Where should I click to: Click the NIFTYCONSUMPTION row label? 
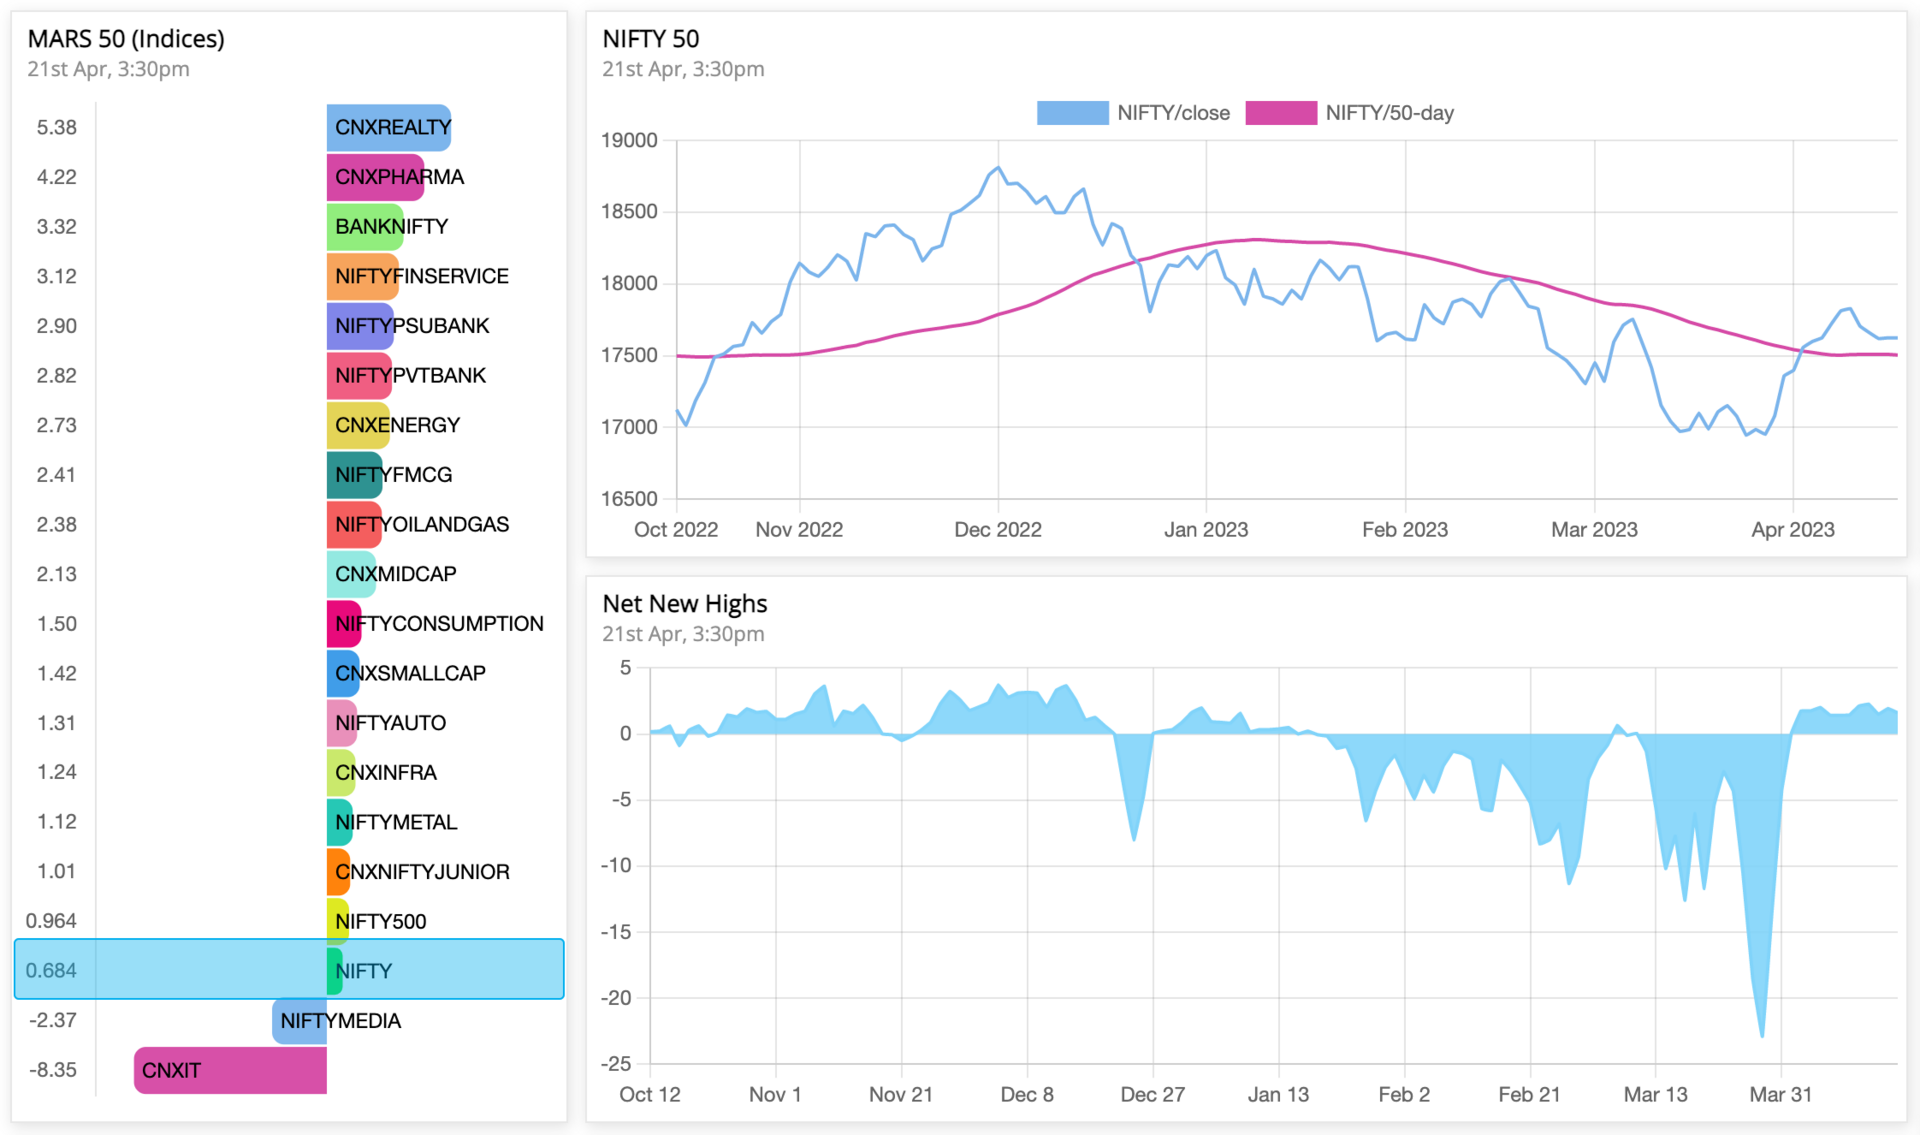coord(439,624)
